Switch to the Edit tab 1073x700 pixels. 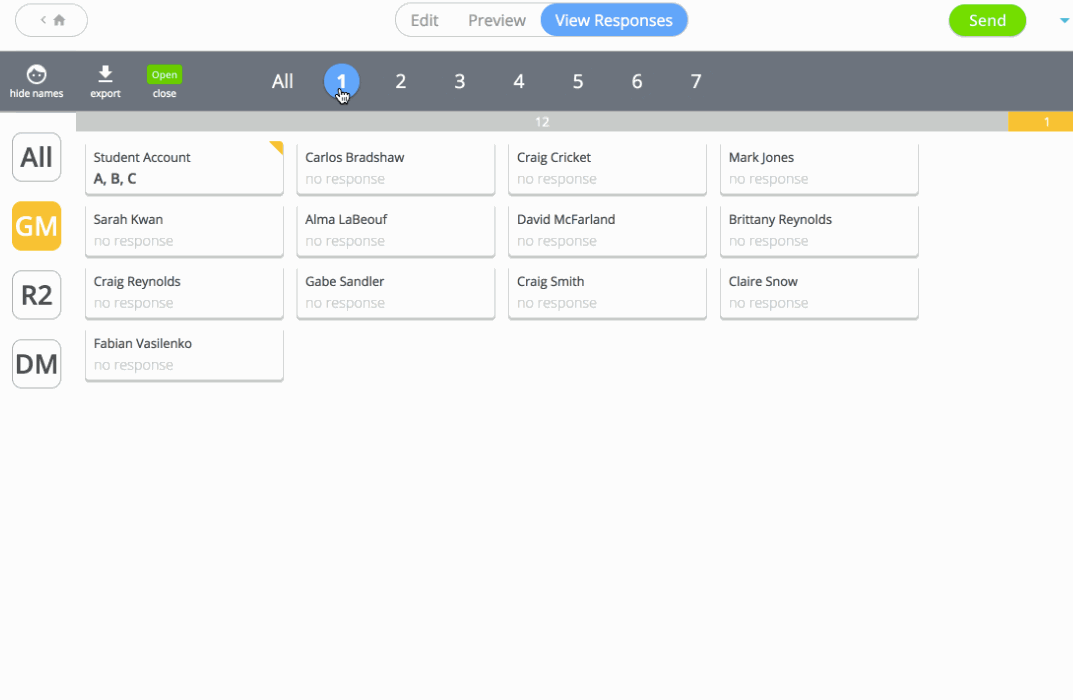(x=424, y=21)
